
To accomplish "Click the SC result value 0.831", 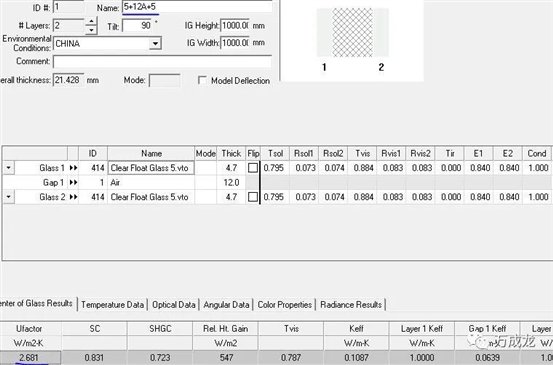I will [94, 358].
